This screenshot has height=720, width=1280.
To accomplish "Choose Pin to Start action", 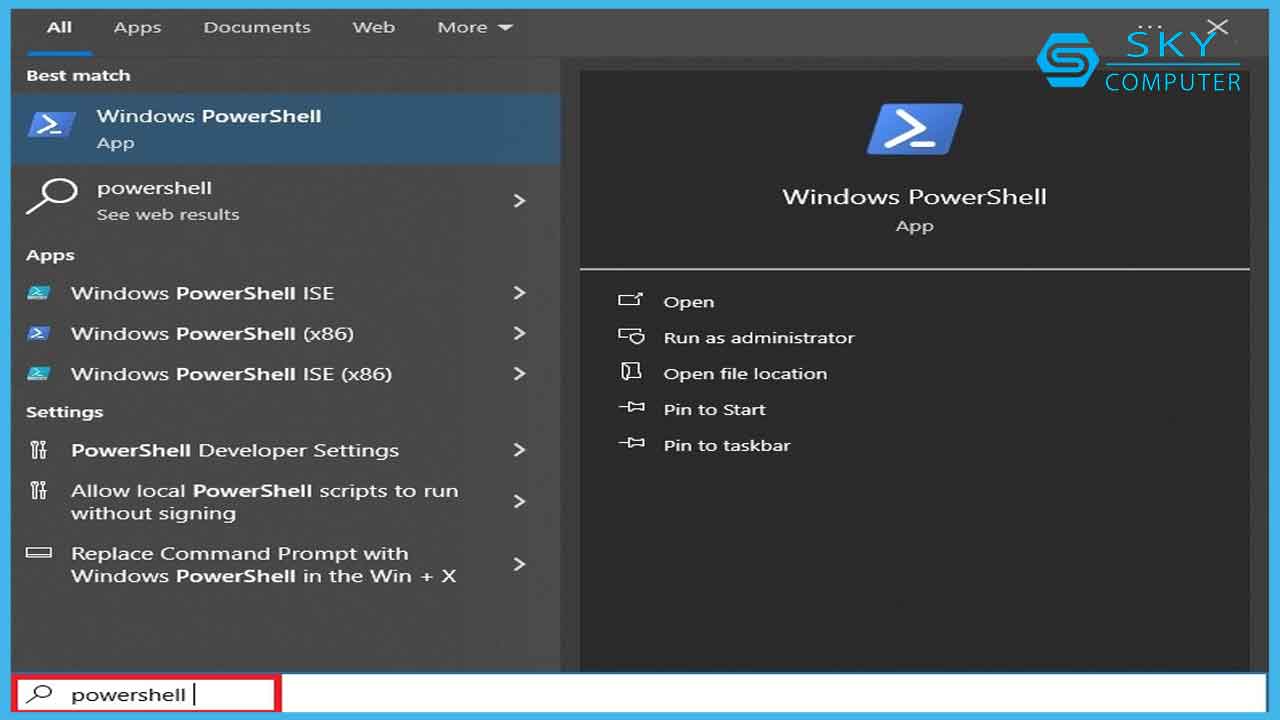I will pos(714,409).
